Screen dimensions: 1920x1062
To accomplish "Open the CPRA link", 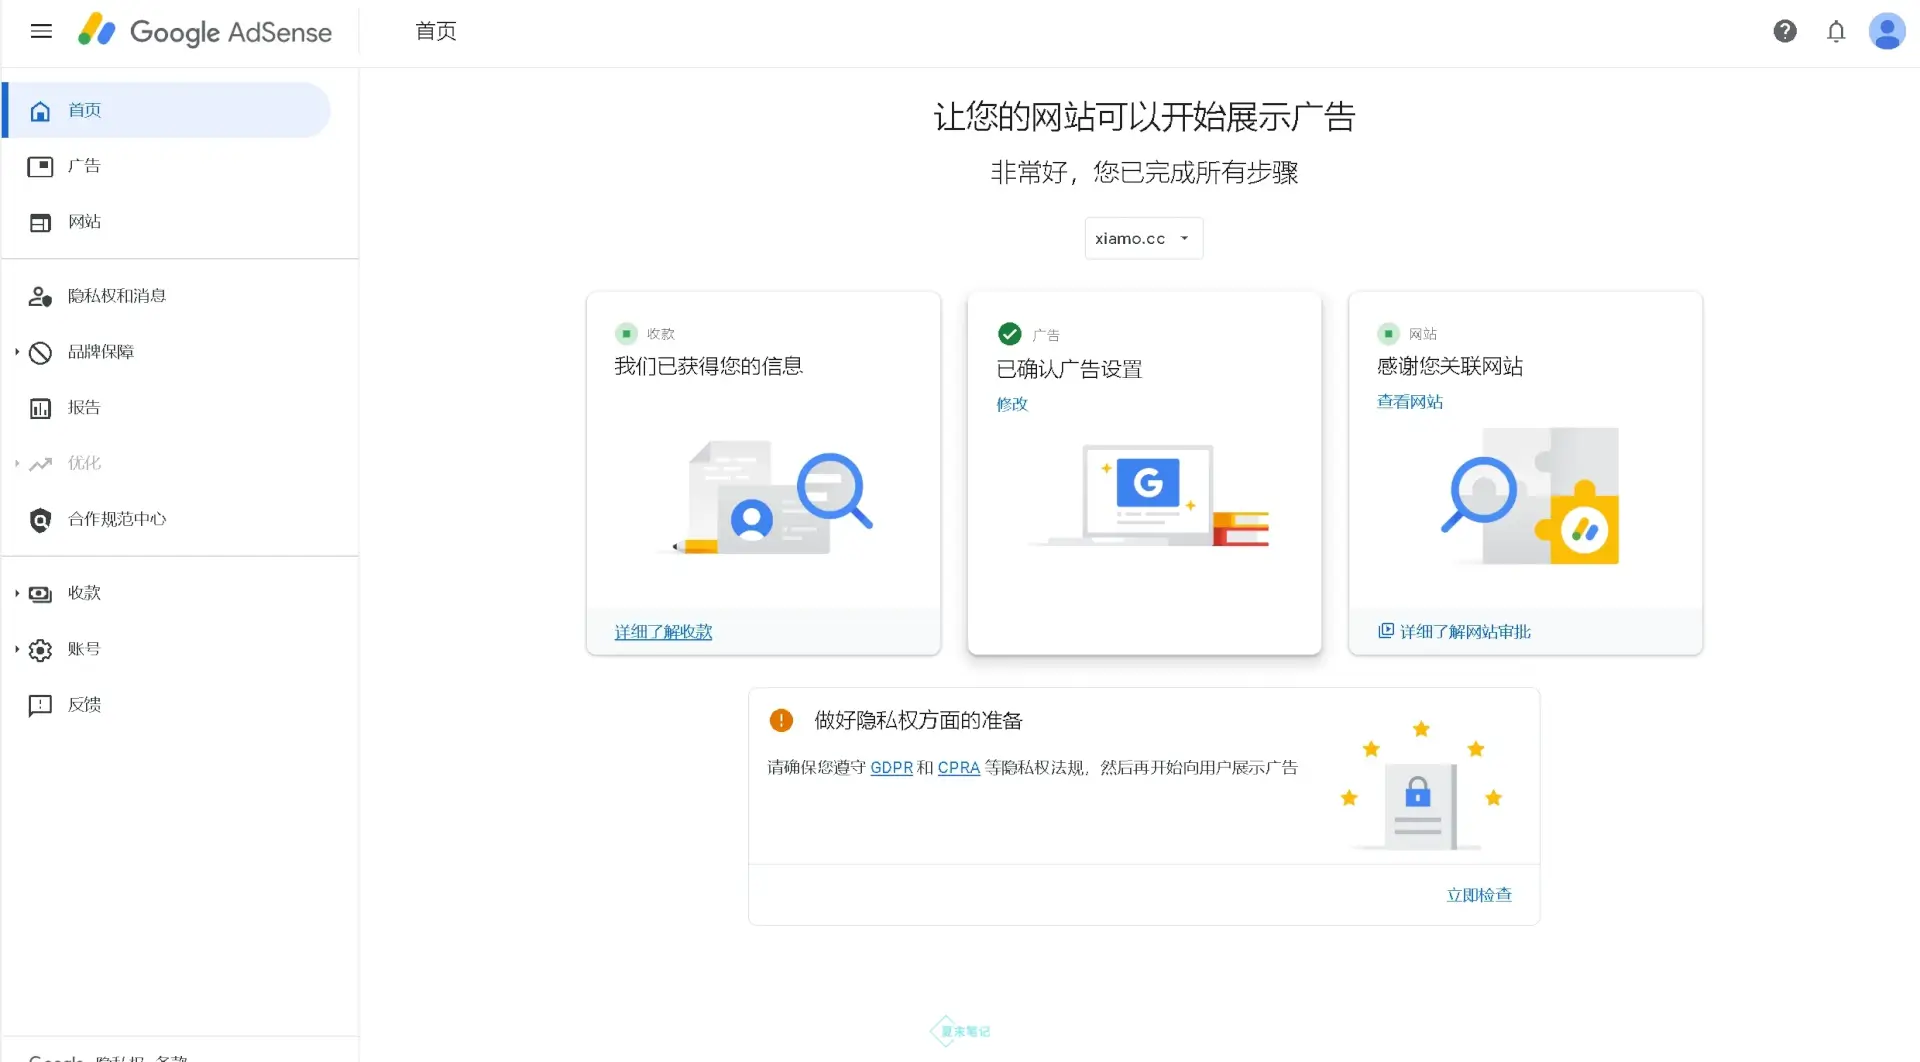I will (x=958, y=767).
